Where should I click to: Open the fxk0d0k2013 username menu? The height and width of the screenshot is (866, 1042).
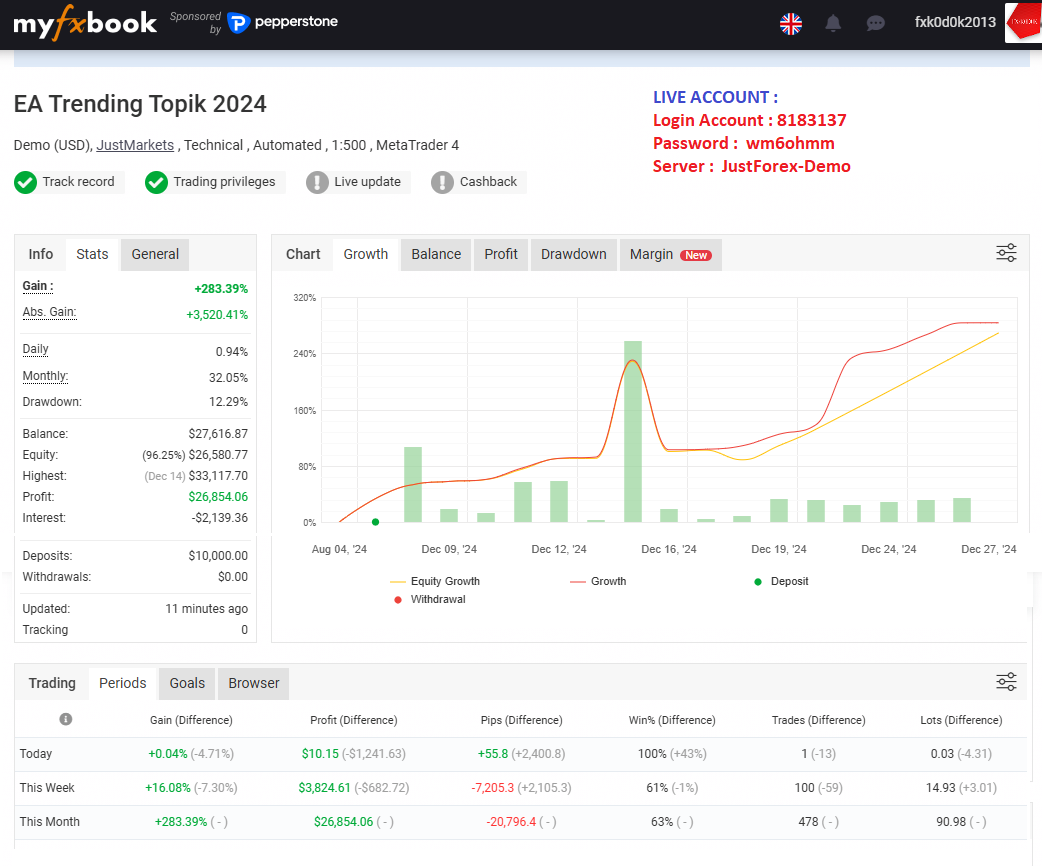tap(955, 22)
